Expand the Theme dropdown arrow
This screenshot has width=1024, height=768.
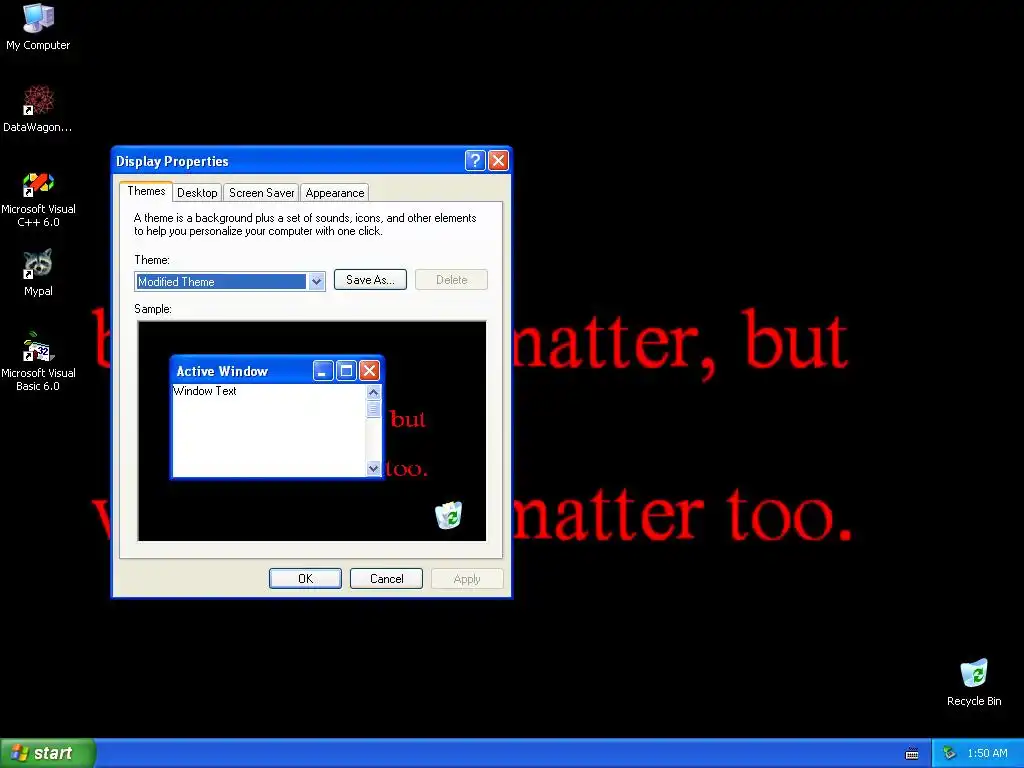[316, 281]
